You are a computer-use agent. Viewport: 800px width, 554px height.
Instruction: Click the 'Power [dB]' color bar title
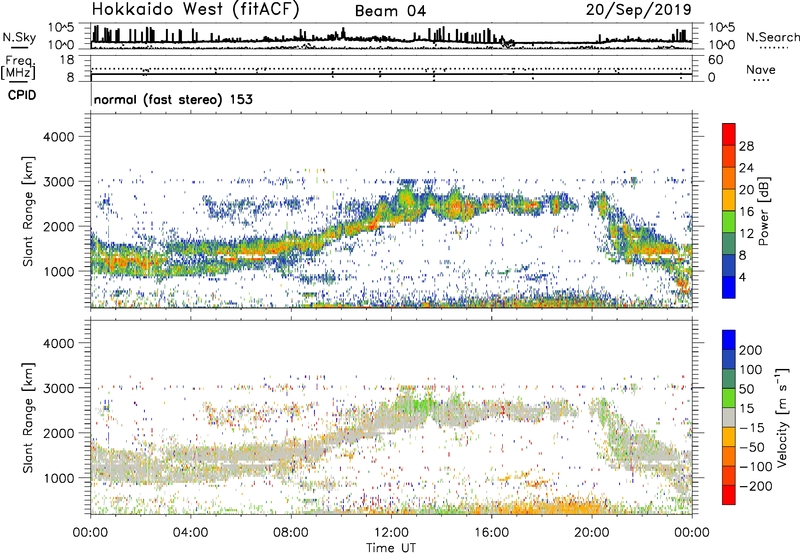coord(764,211)
